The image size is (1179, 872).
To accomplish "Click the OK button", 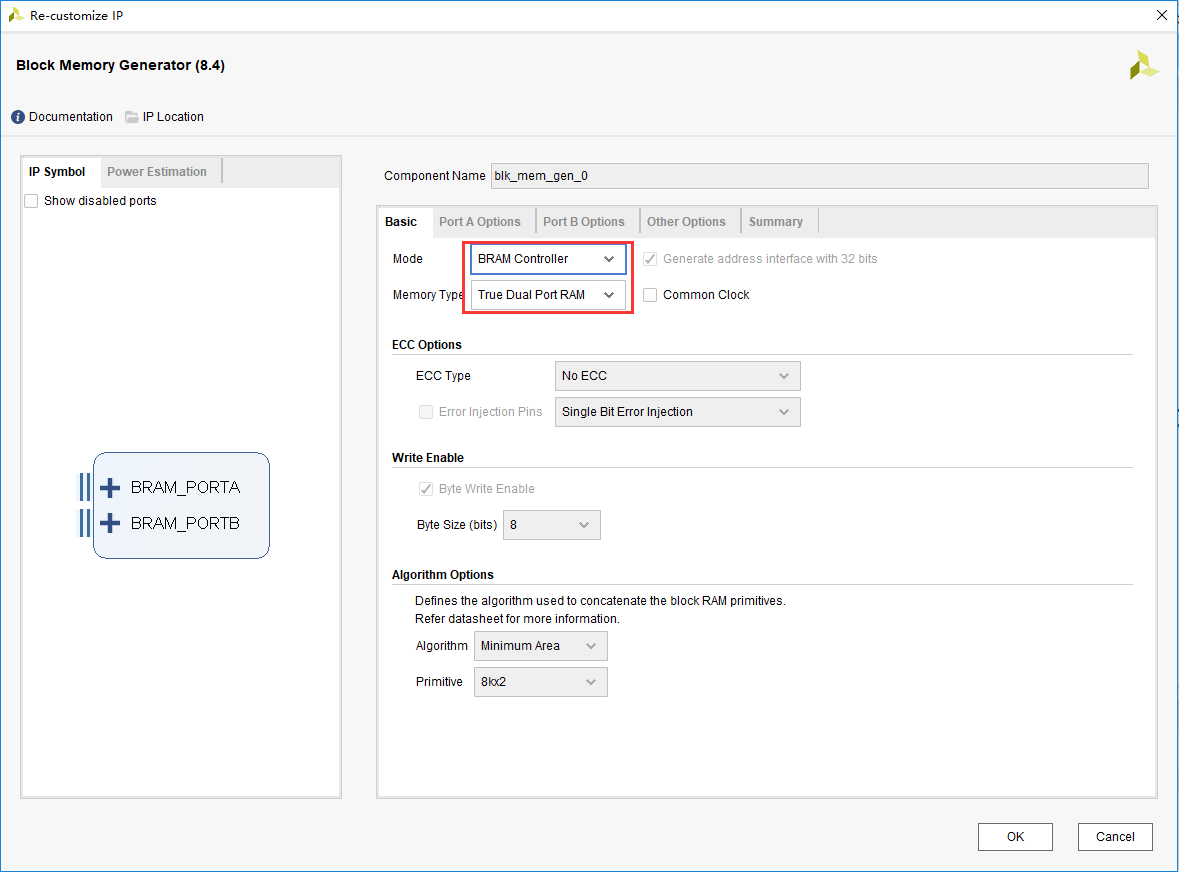I will click(x=1015, y=837).
